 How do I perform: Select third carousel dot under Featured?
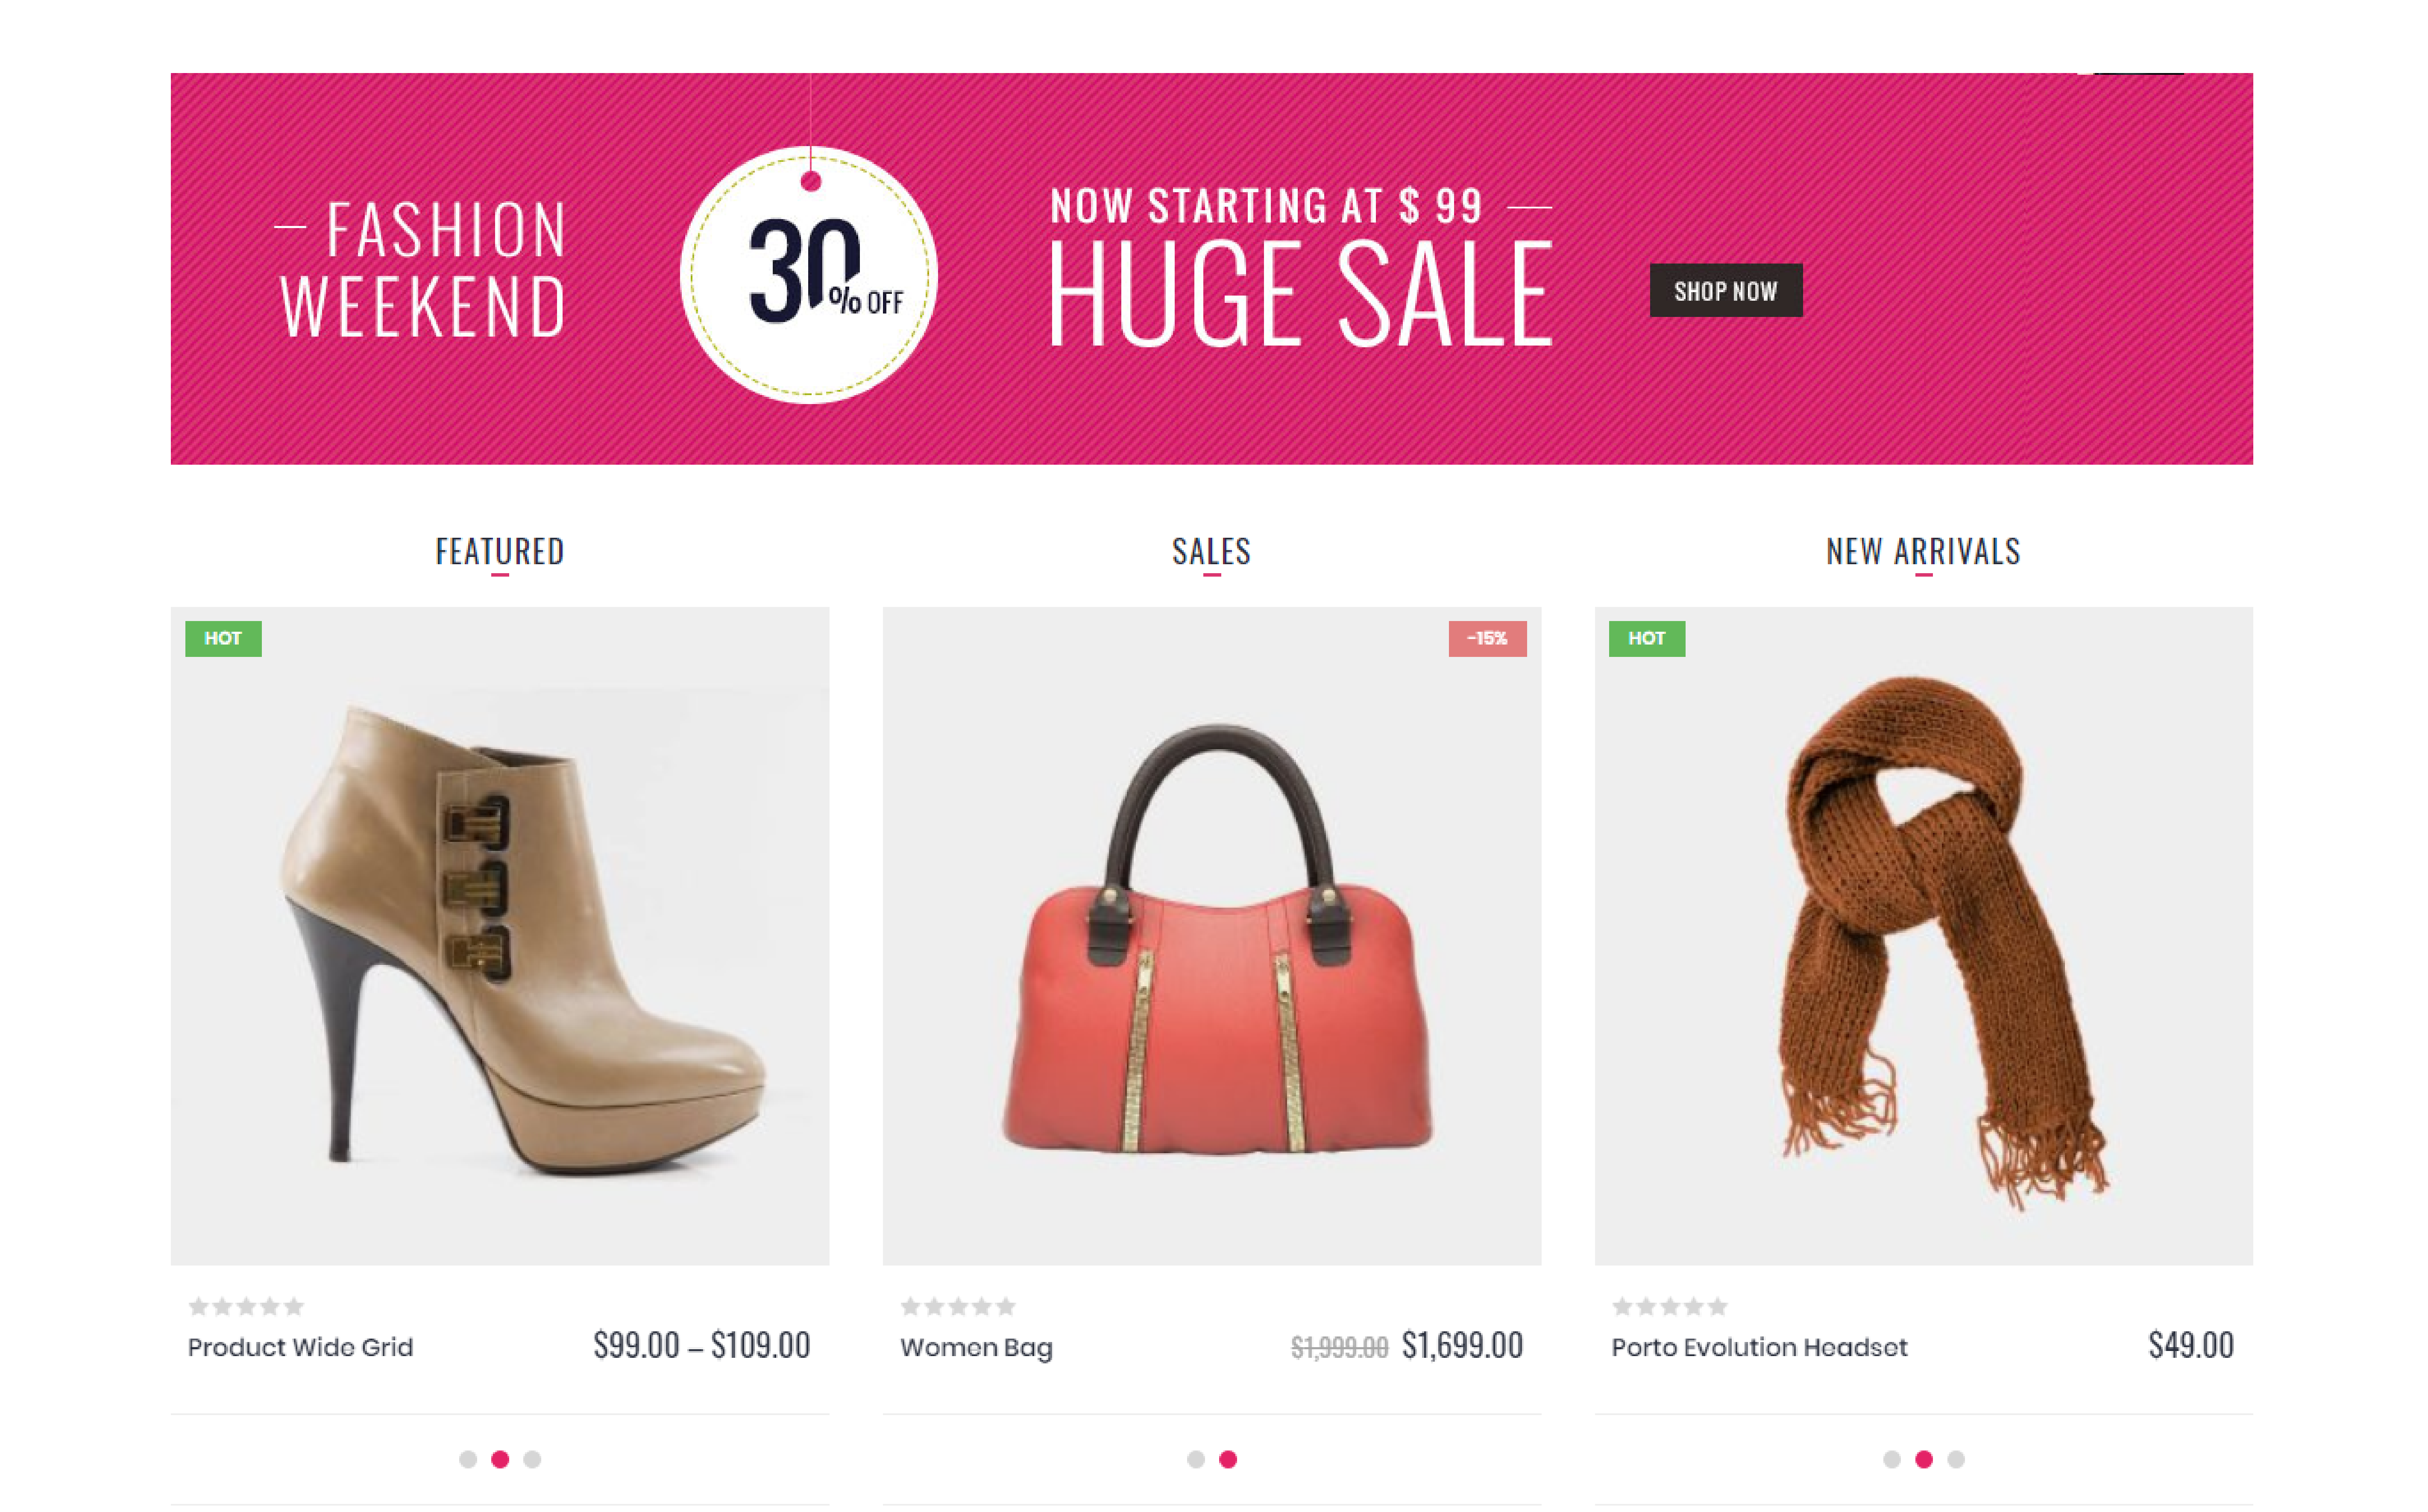(532, 1459)
